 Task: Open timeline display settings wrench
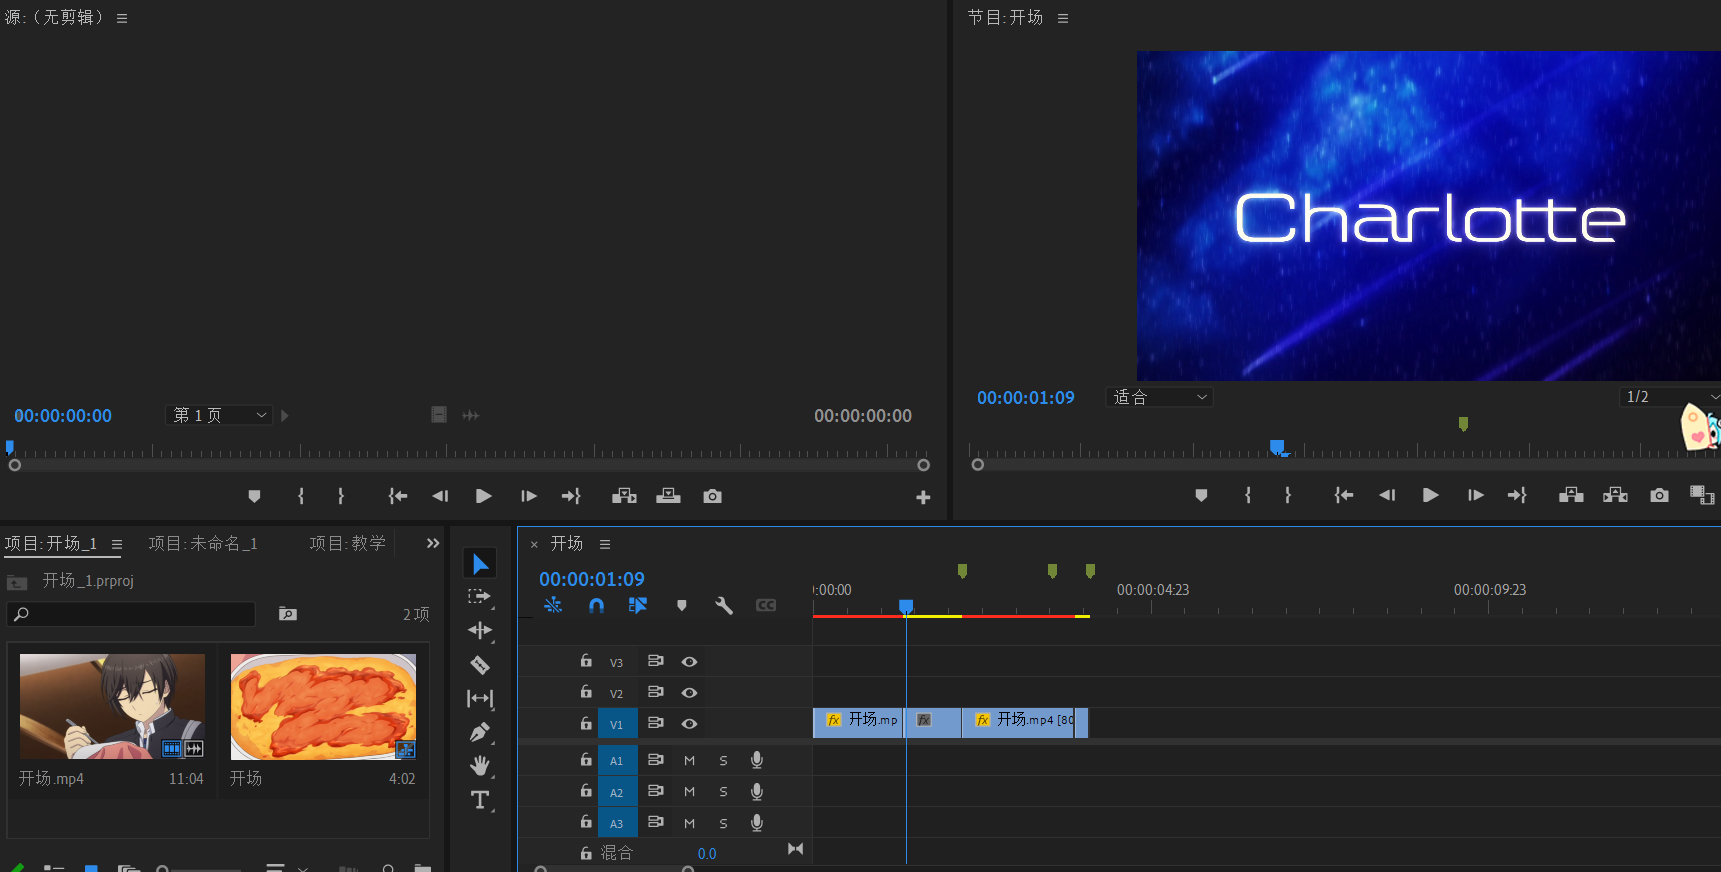pyautogui.click(x=724, y=605)
